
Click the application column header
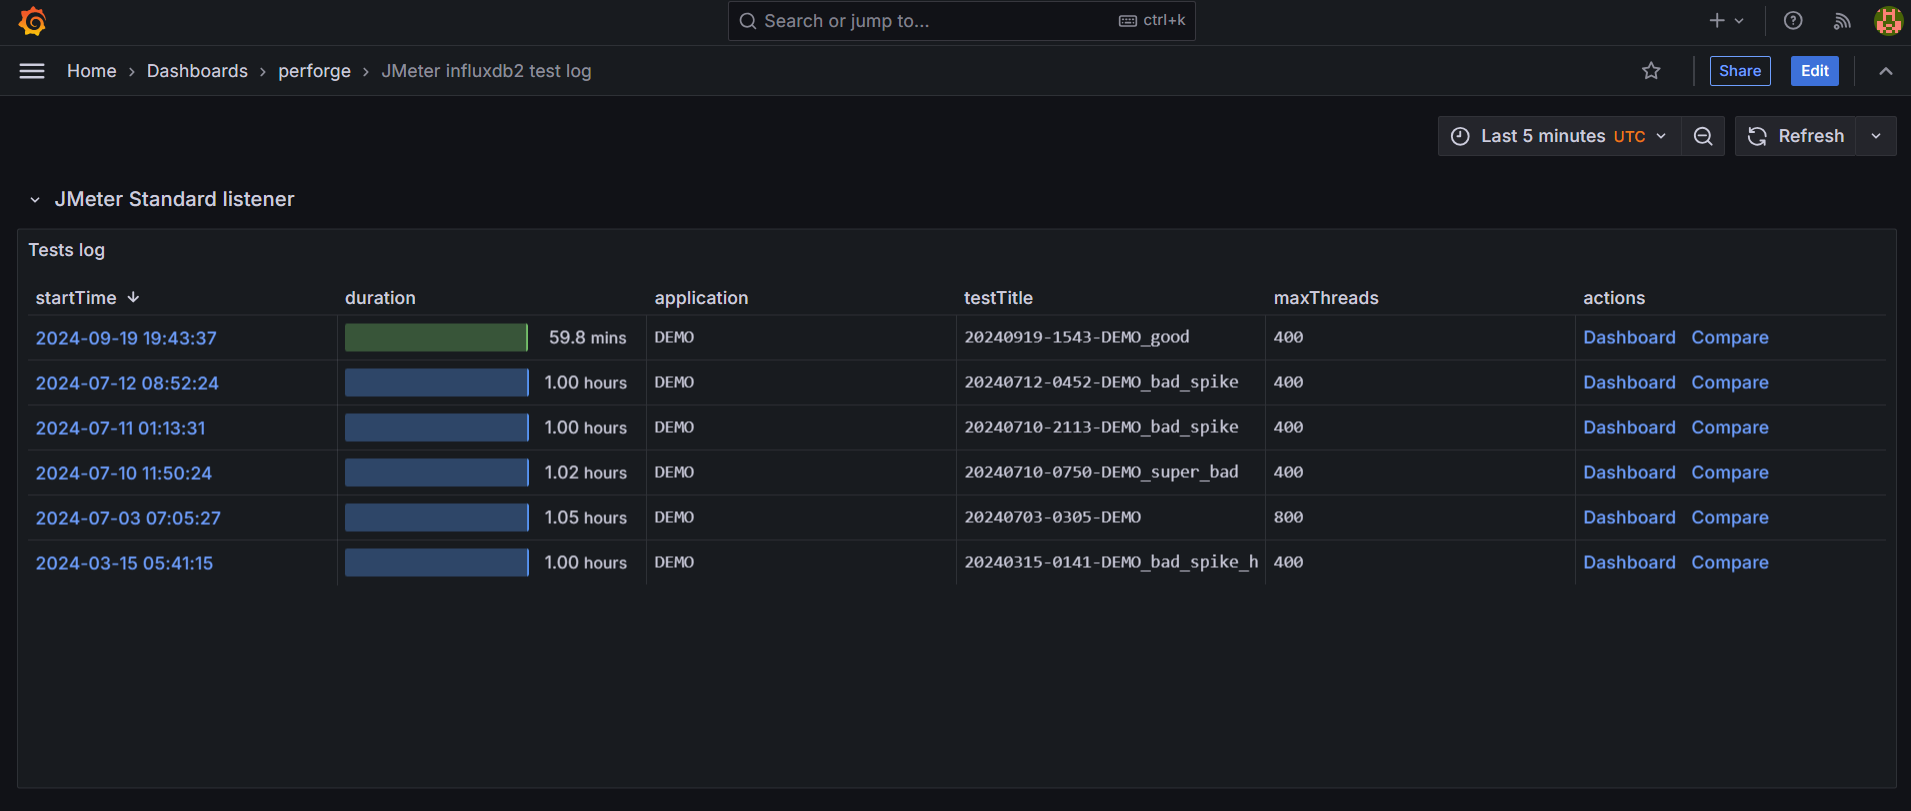tap(701, 298)
